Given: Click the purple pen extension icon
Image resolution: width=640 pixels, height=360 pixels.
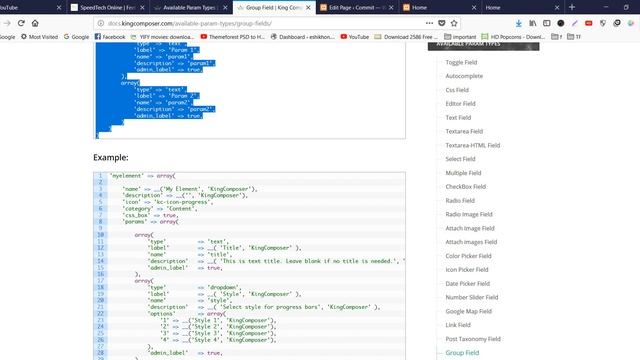Looking at the screenshot, I should [575, 23].
